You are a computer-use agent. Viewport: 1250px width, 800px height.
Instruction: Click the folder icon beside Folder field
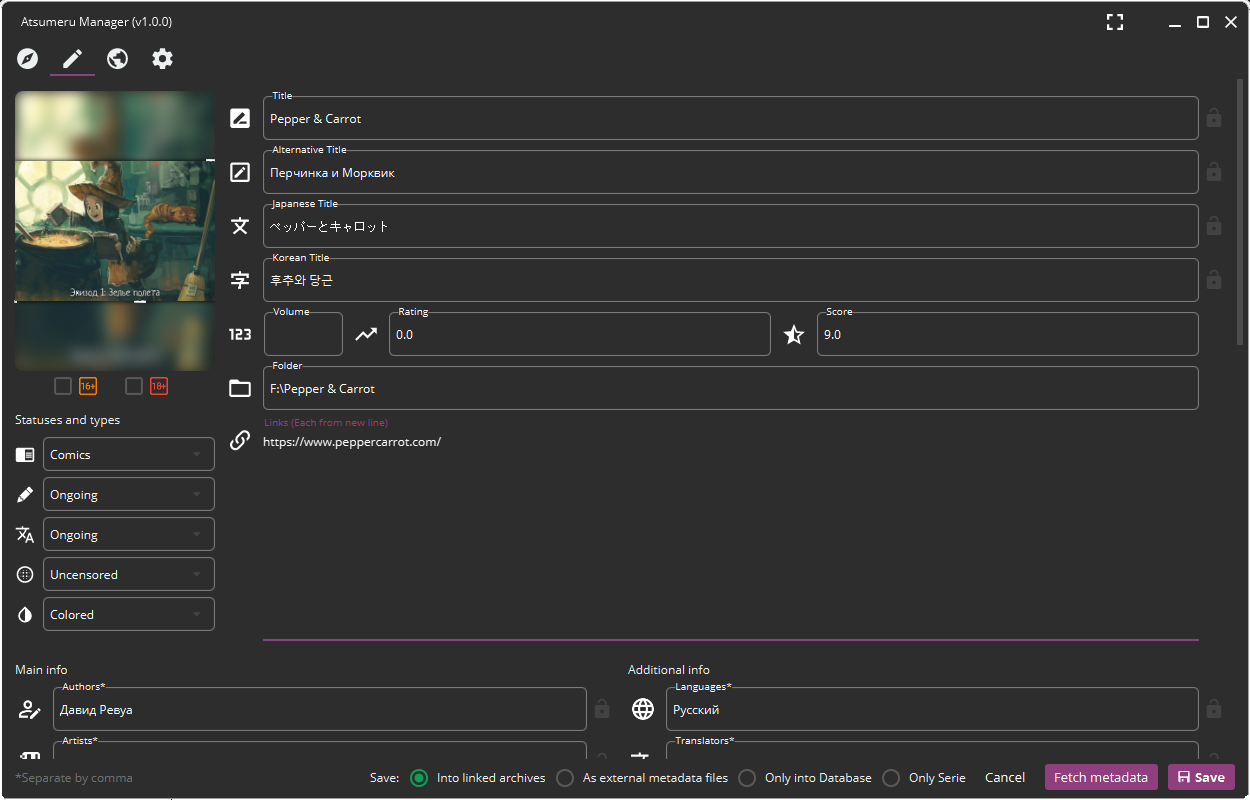(240, 388)
